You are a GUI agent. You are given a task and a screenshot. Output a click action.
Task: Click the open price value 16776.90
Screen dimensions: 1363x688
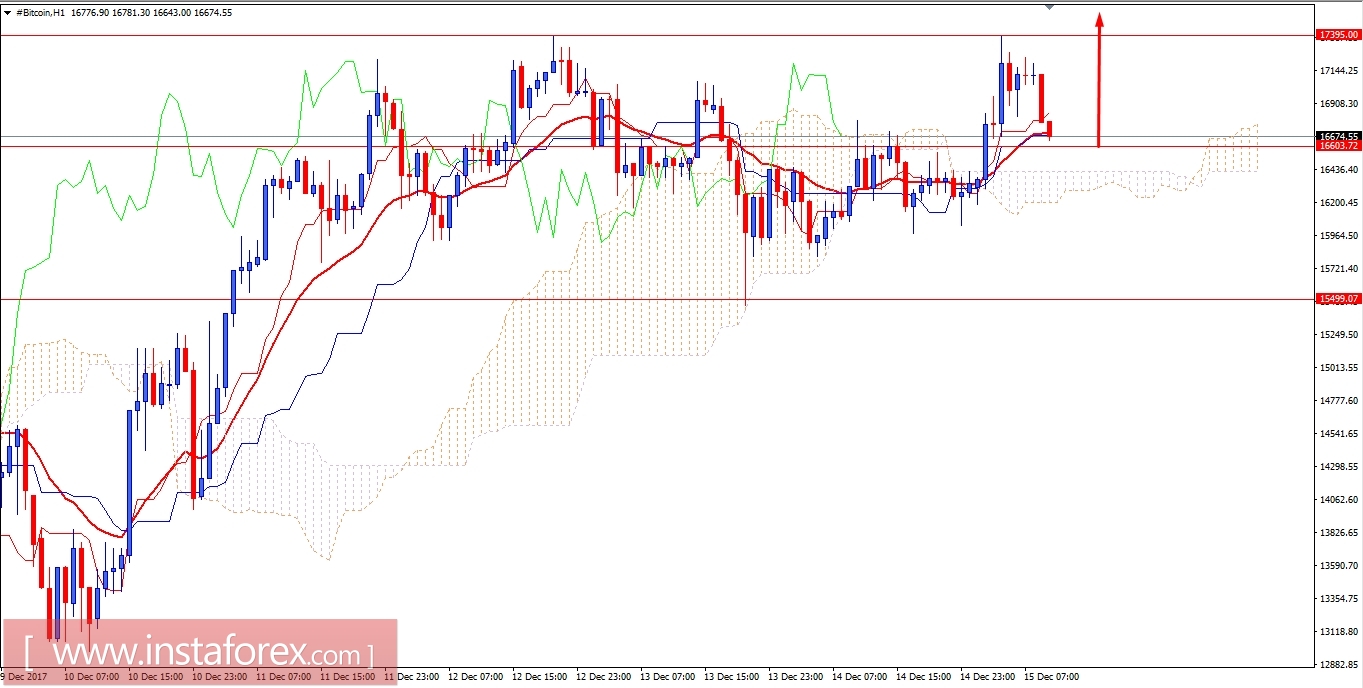click(91, 13)
